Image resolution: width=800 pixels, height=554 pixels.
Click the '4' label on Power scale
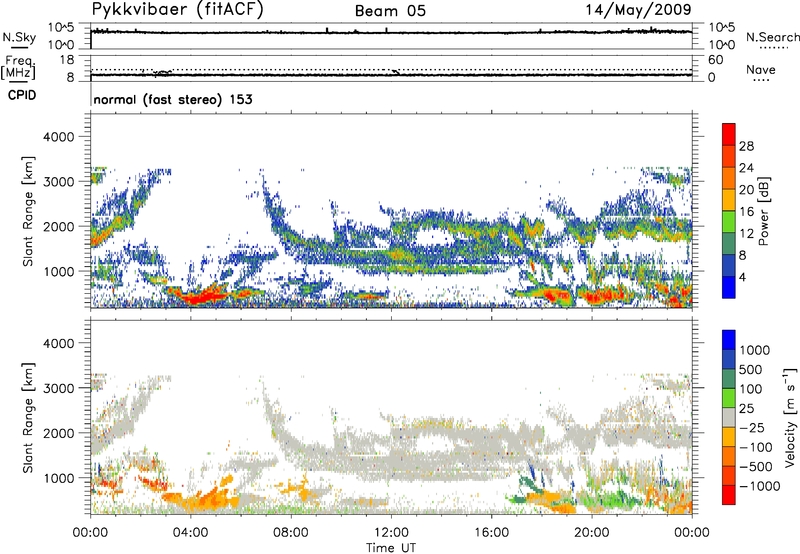coord(743,278)
